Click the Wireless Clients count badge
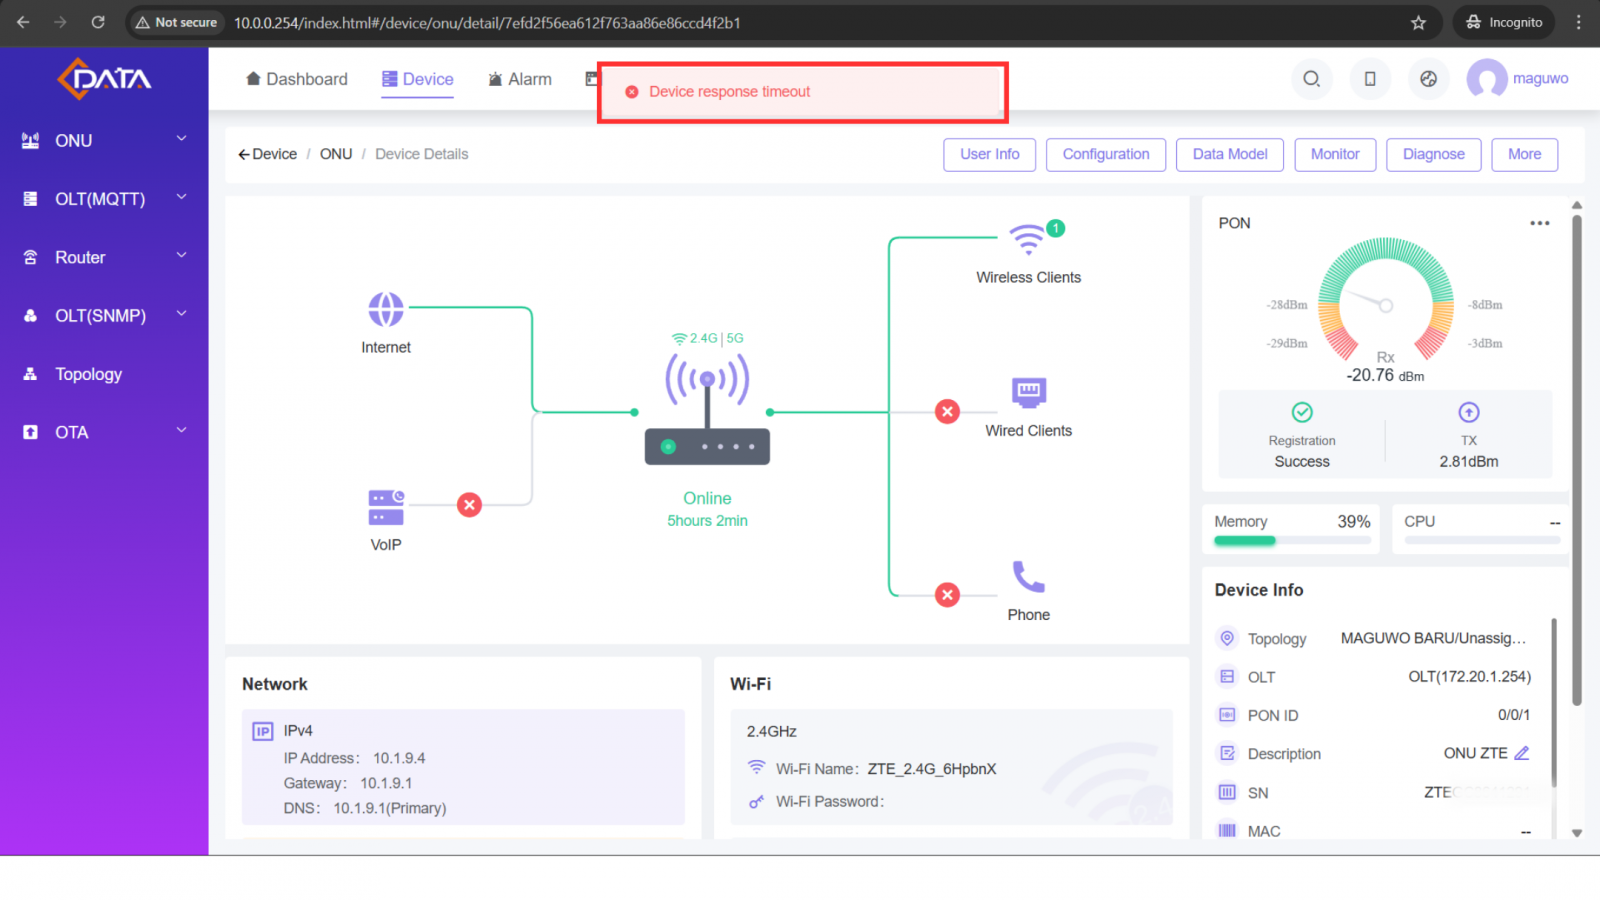1600x900 pixels. click(x=1055, y=228)
